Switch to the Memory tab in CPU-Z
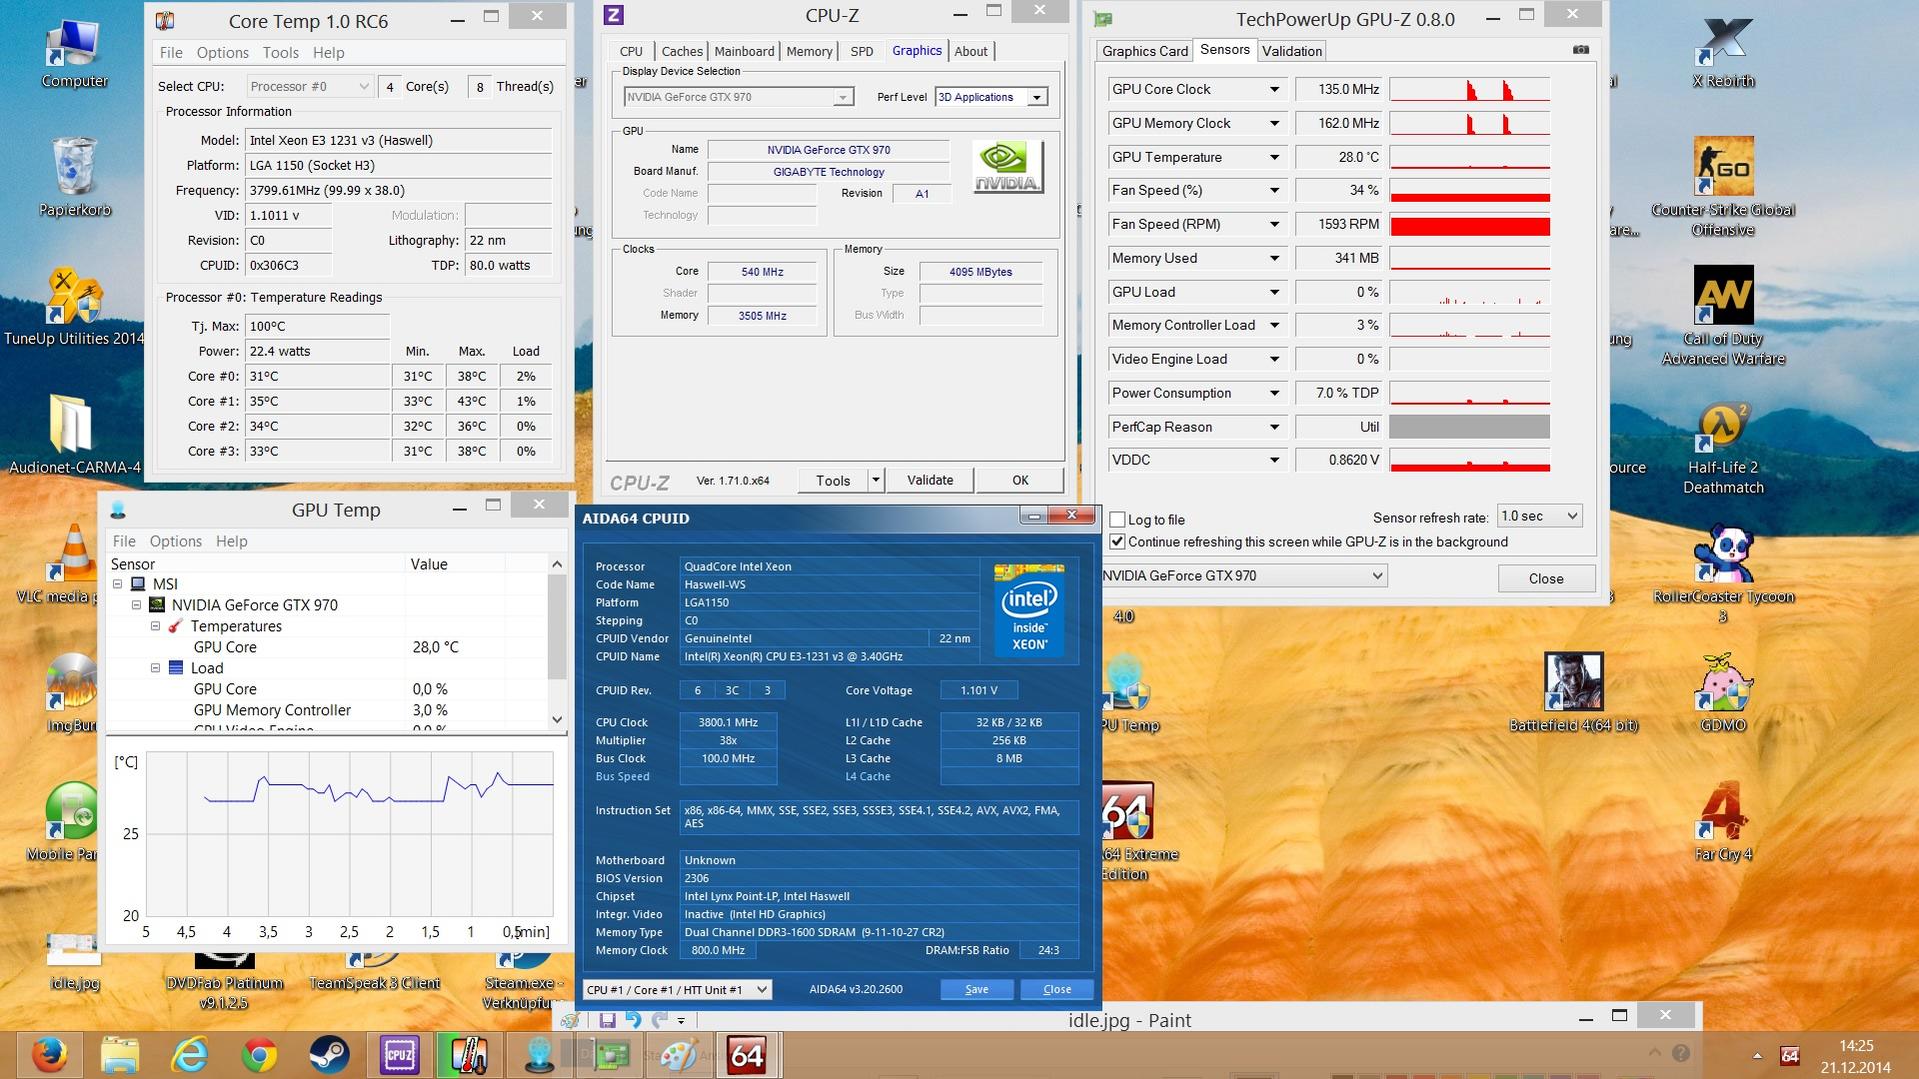Image resolution: width=1919 pixels, height=1079 pixels. 809,52
